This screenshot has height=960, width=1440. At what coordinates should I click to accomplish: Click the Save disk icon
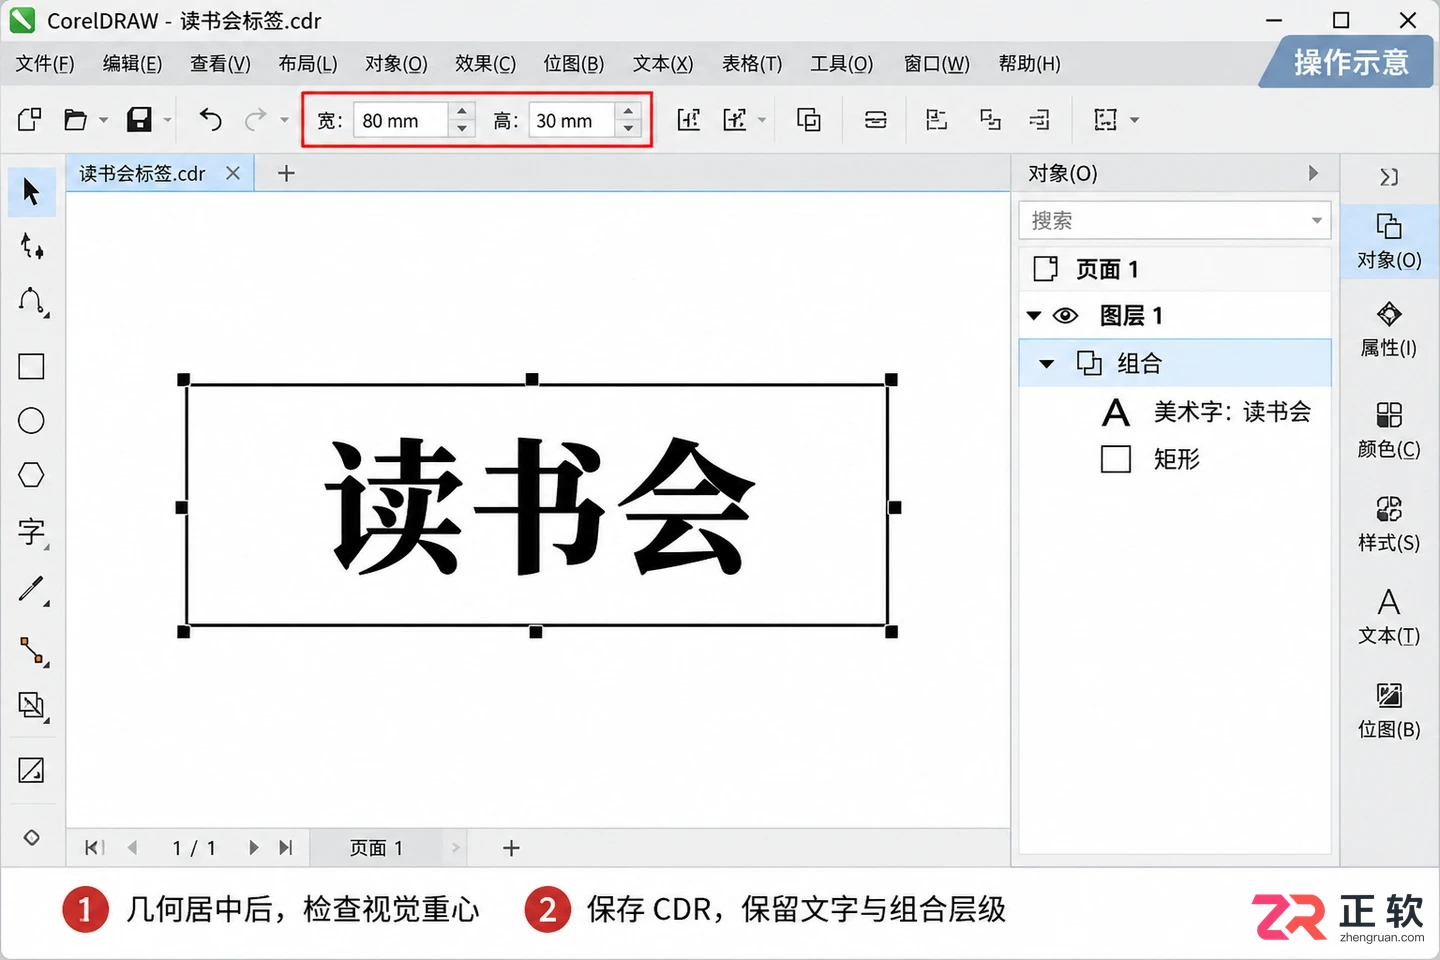139,120
